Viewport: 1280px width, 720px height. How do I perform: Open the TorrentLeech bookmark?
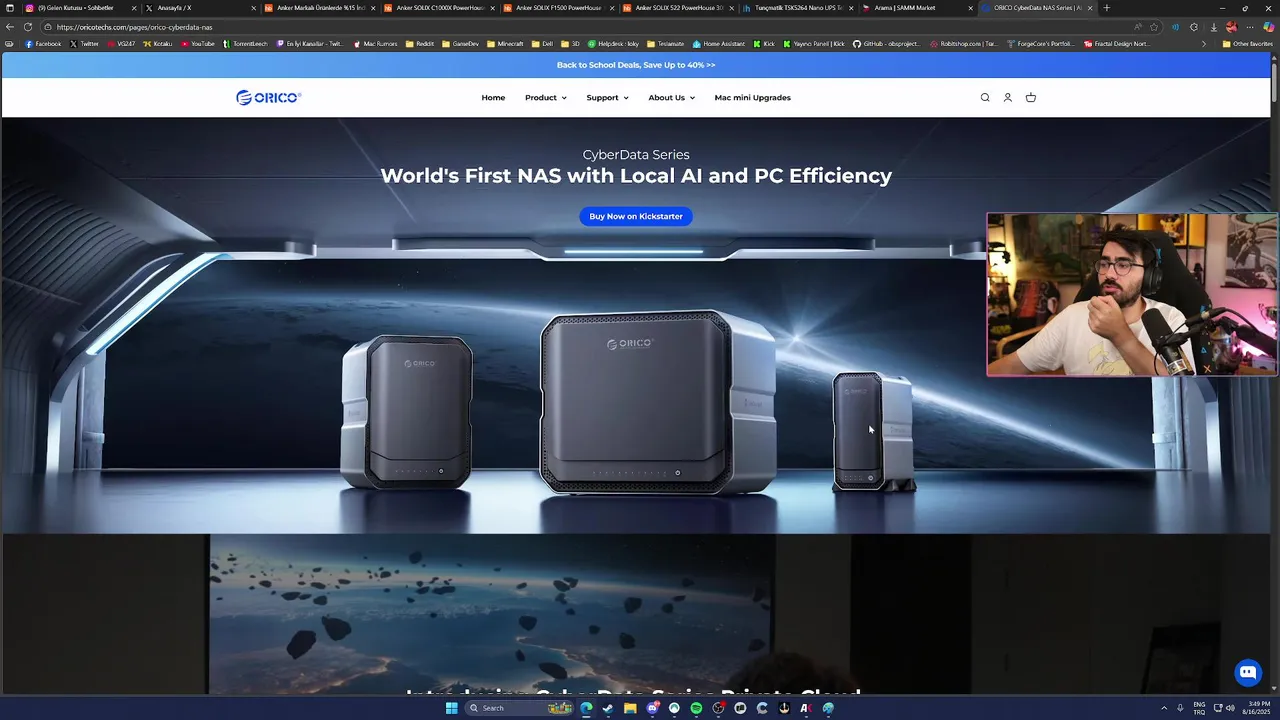point(245,44)
